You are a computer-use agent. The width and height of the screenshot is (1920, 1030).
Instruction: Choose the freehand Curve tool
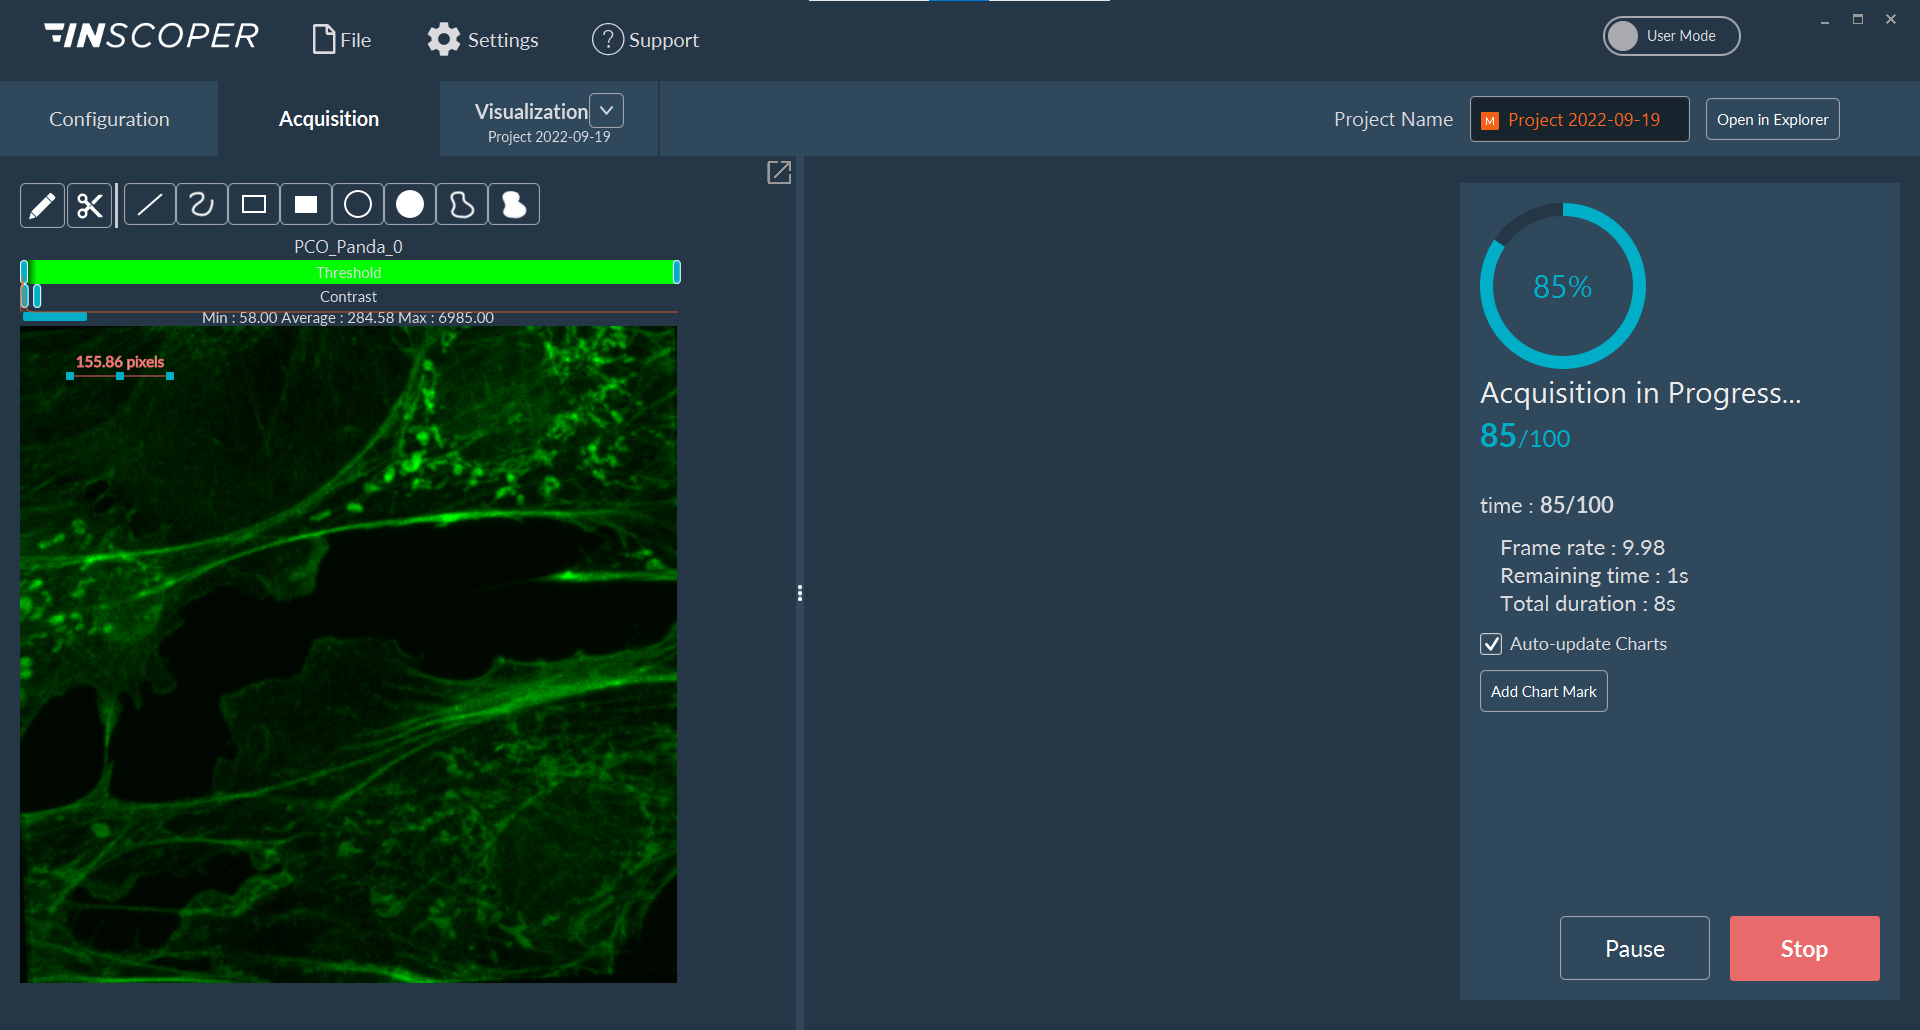202,204
